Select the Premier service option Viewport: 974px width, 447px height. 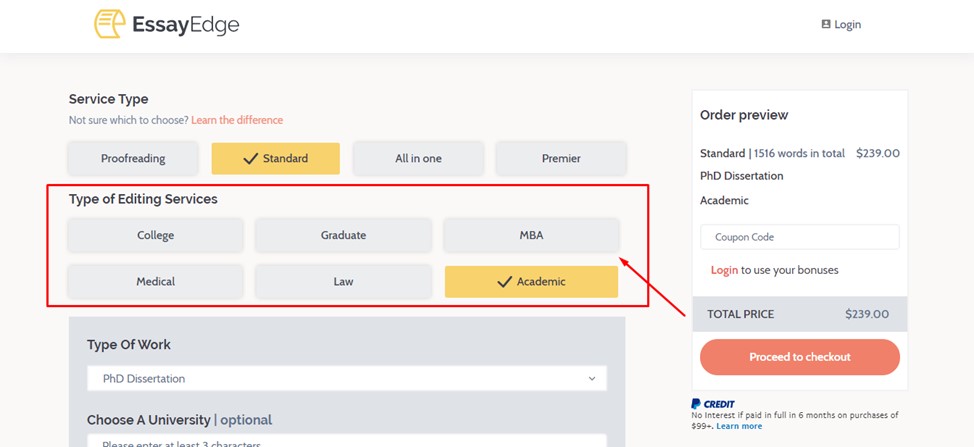tap(561, 158)
